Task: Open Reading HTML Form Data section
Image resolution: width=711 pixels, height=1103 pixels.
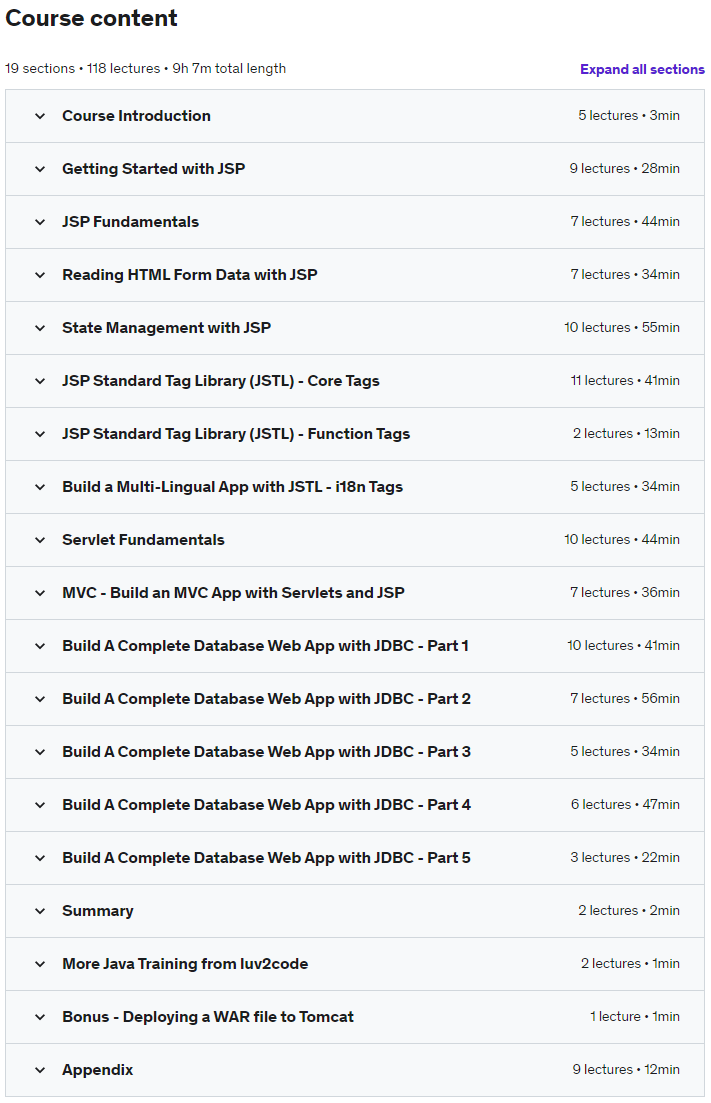Action: pyautogui.click(x=189, y=275)
